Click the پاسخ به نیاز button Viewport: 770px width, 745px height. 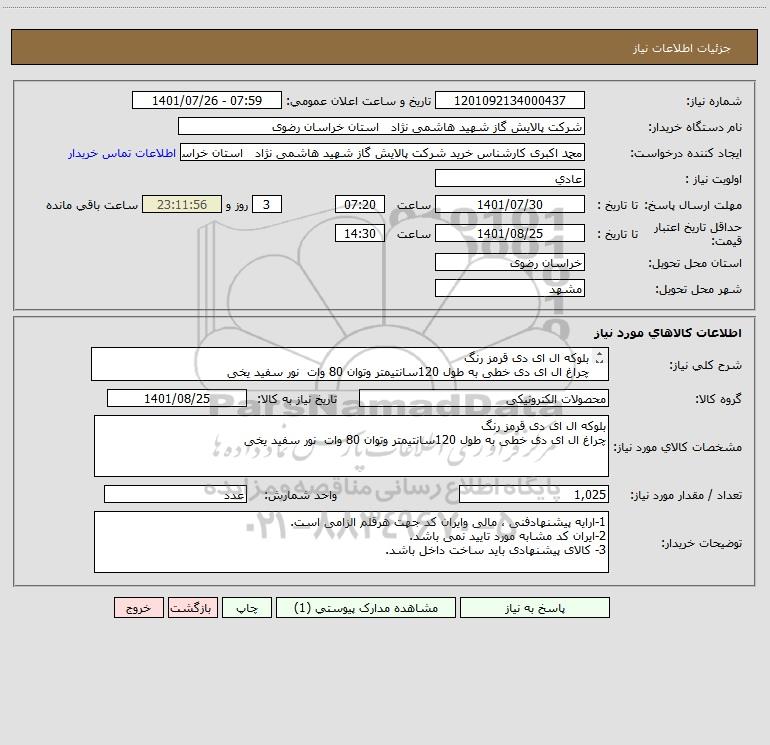[x=535, y=607]
